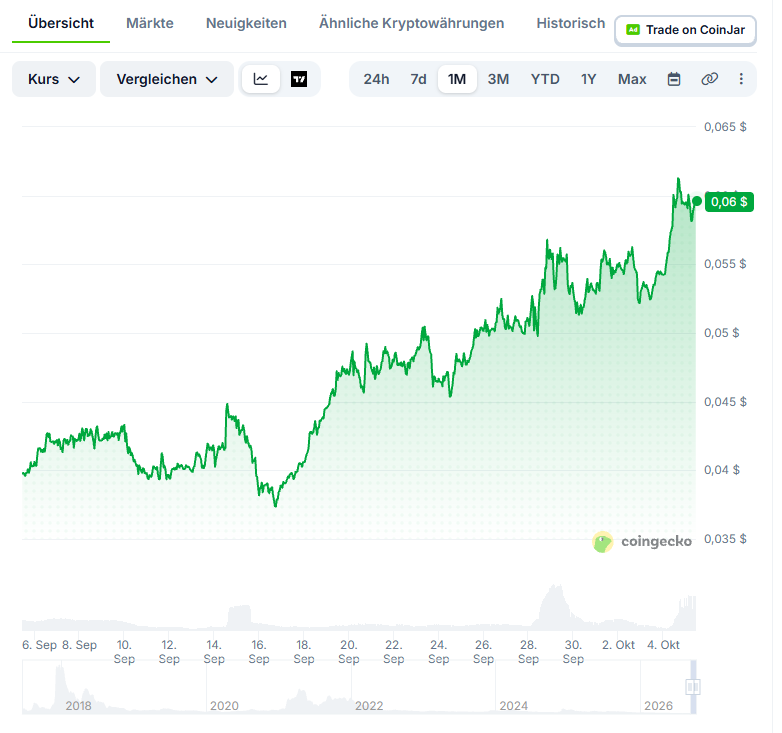Open the calendar date range picker

tap(674, 79)
